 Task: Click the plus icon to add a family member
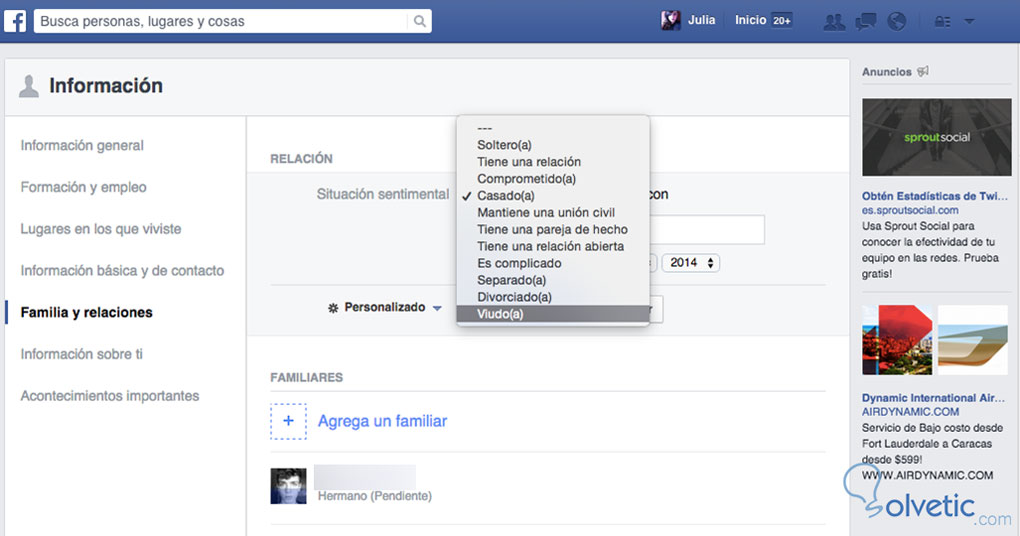pyautogui.click(x=288, y=421)
